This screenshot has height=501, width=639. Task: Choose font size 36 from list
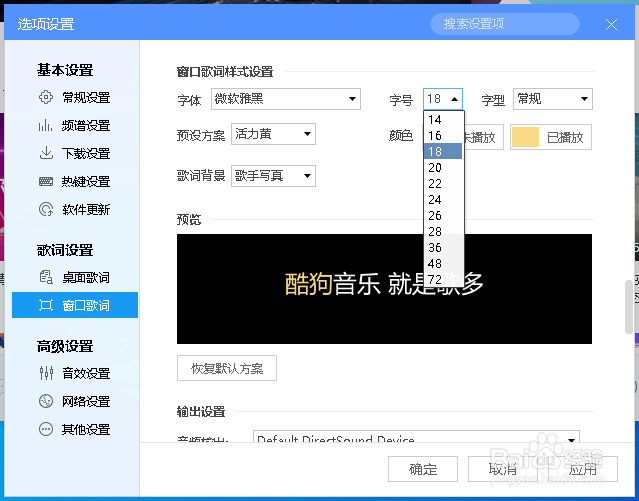(443, 247)
